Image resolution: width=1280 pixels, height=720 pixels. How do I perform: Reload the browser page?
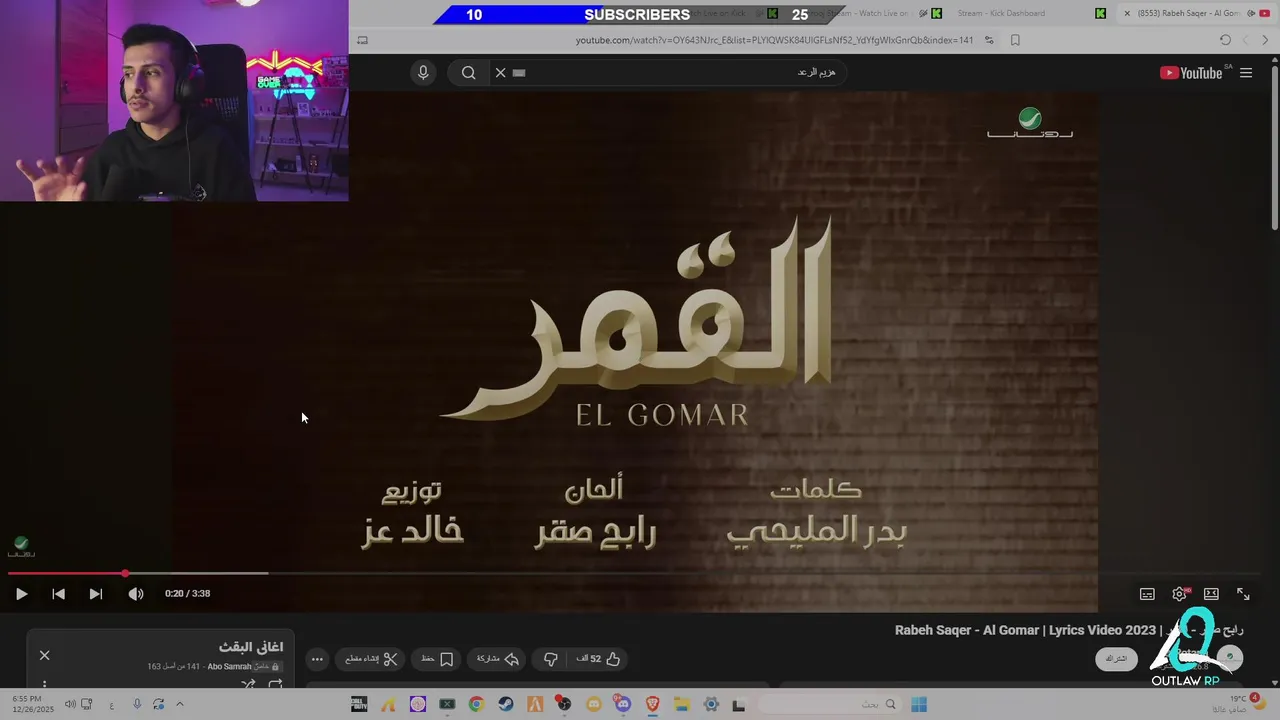pyautogui.click(x=1225, y=40)
